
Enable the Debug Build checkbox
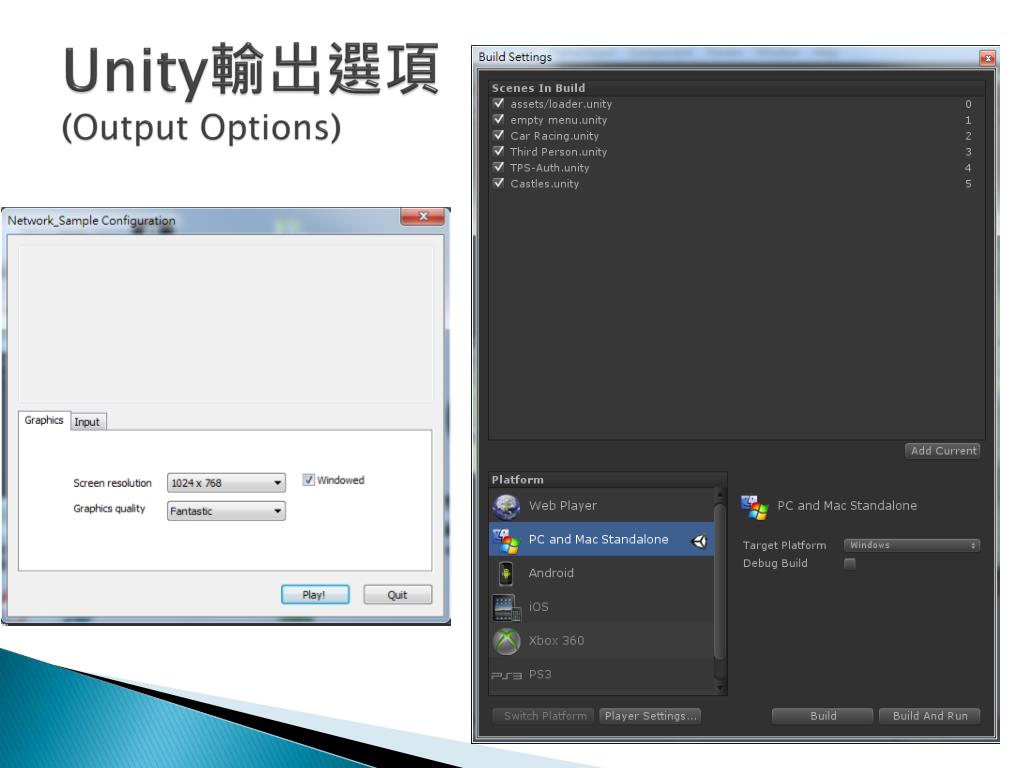click(850, 563)
